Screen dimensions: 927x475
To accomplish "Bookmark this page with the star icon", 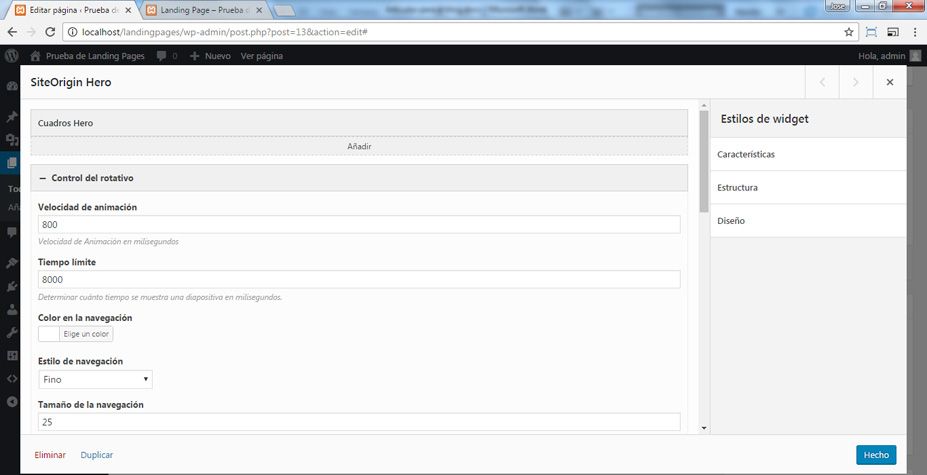I will click(849, 32).
